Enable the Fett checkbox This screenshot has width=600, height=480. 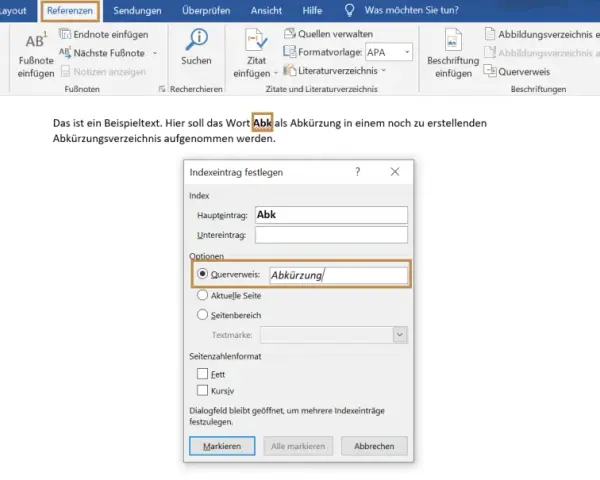tap(202, 374)
